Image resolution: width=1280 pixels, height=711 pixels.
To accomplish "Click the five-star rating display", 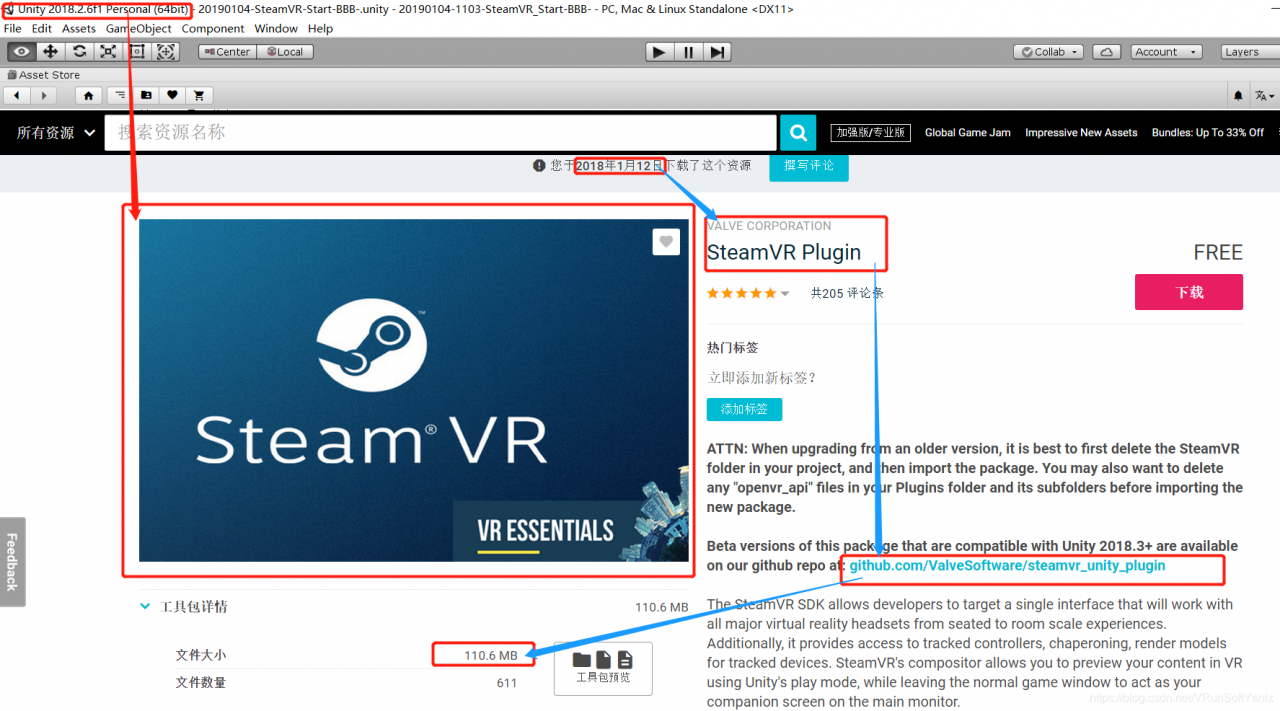I will (x=741, y=293).
